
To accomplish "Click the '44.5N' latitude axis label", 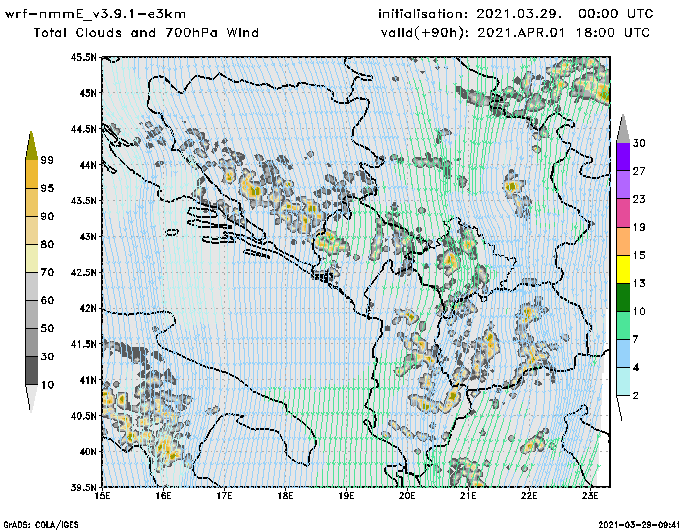I will pyautogui.click(x=83, y=129).
